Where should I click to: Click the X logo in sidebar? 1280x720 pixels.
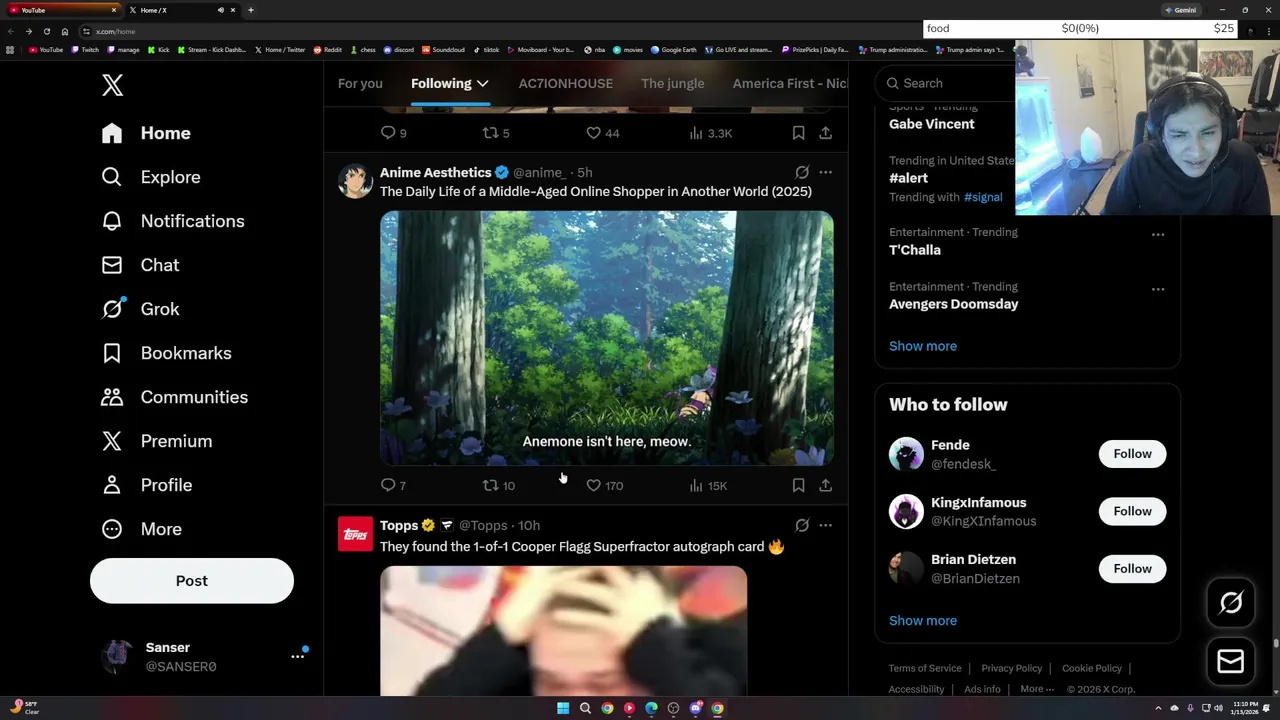(112, 85)
